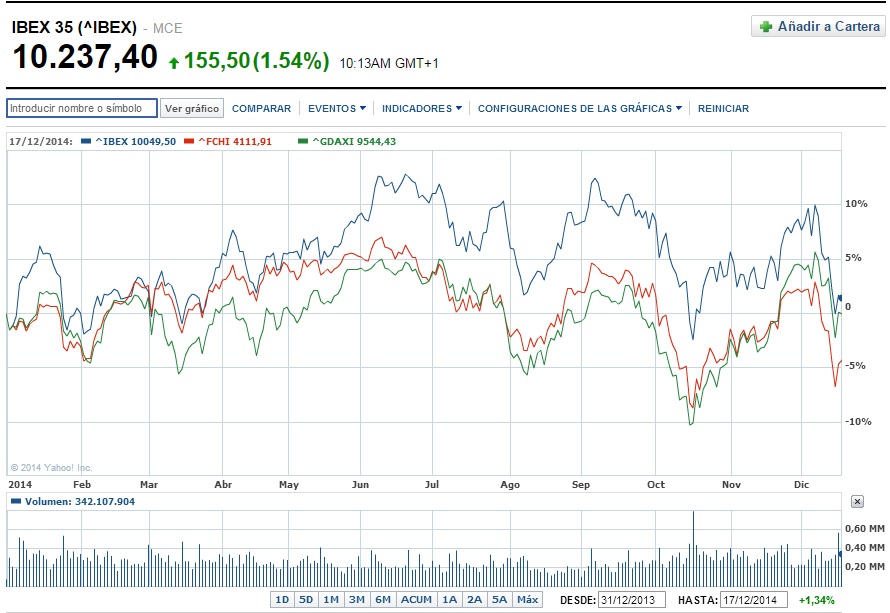Click the ^FCHI 4111,91 legend text
Image resolution: width=890 pixels, height=613 pixels.
click(x=235, y=141)
